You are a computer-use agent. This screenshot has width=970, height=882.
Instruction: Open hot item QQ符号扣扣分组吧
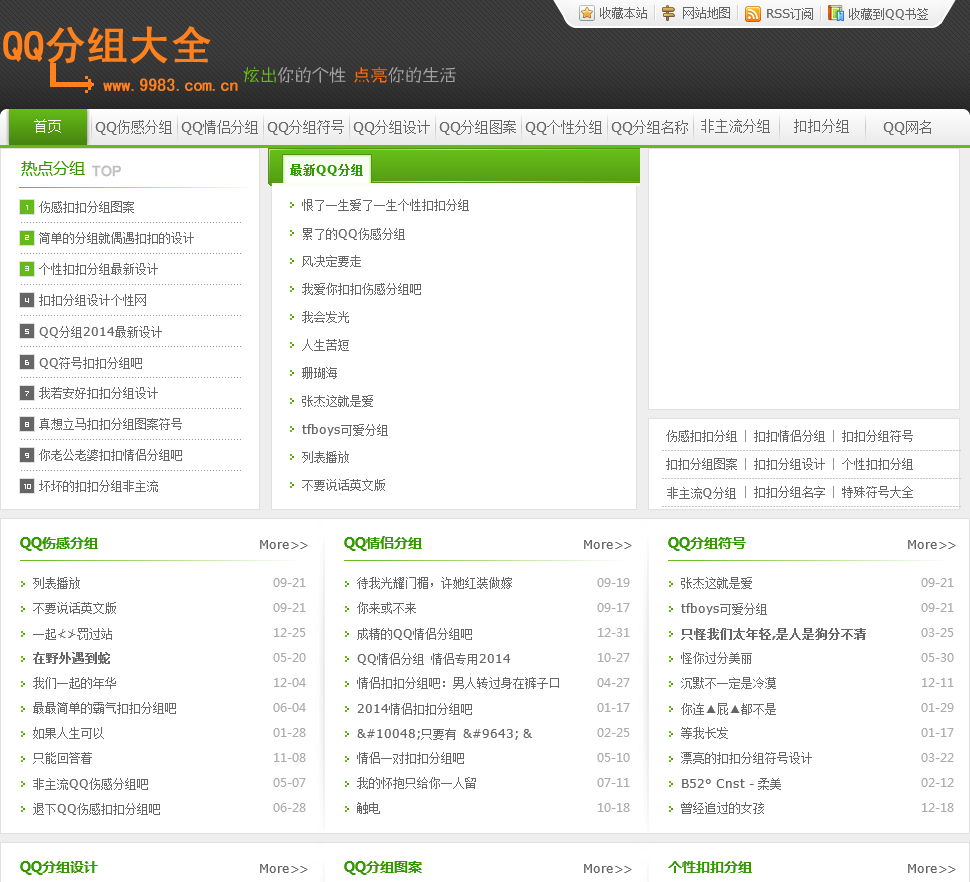tap(90, 363)
